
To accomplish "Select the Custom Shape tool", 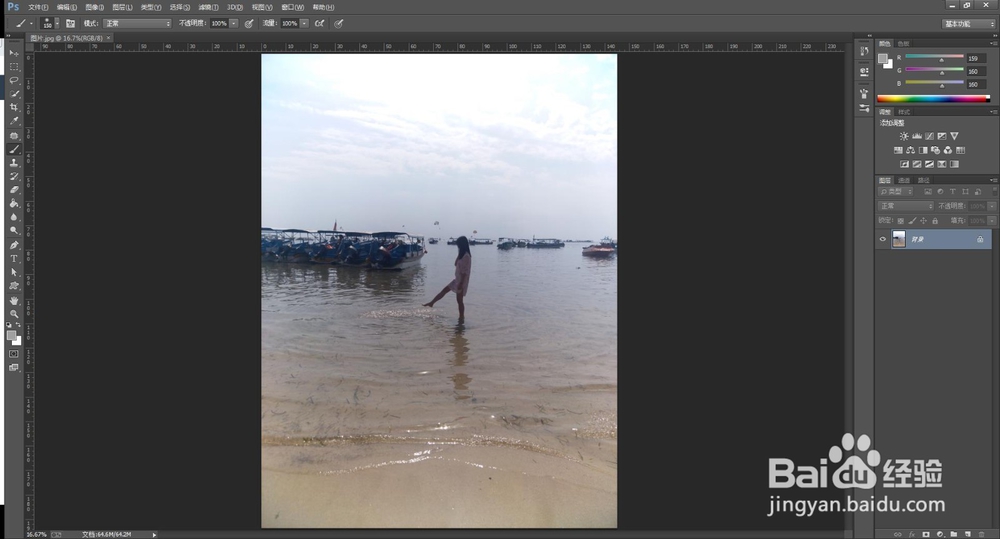I will coord(14,286).
